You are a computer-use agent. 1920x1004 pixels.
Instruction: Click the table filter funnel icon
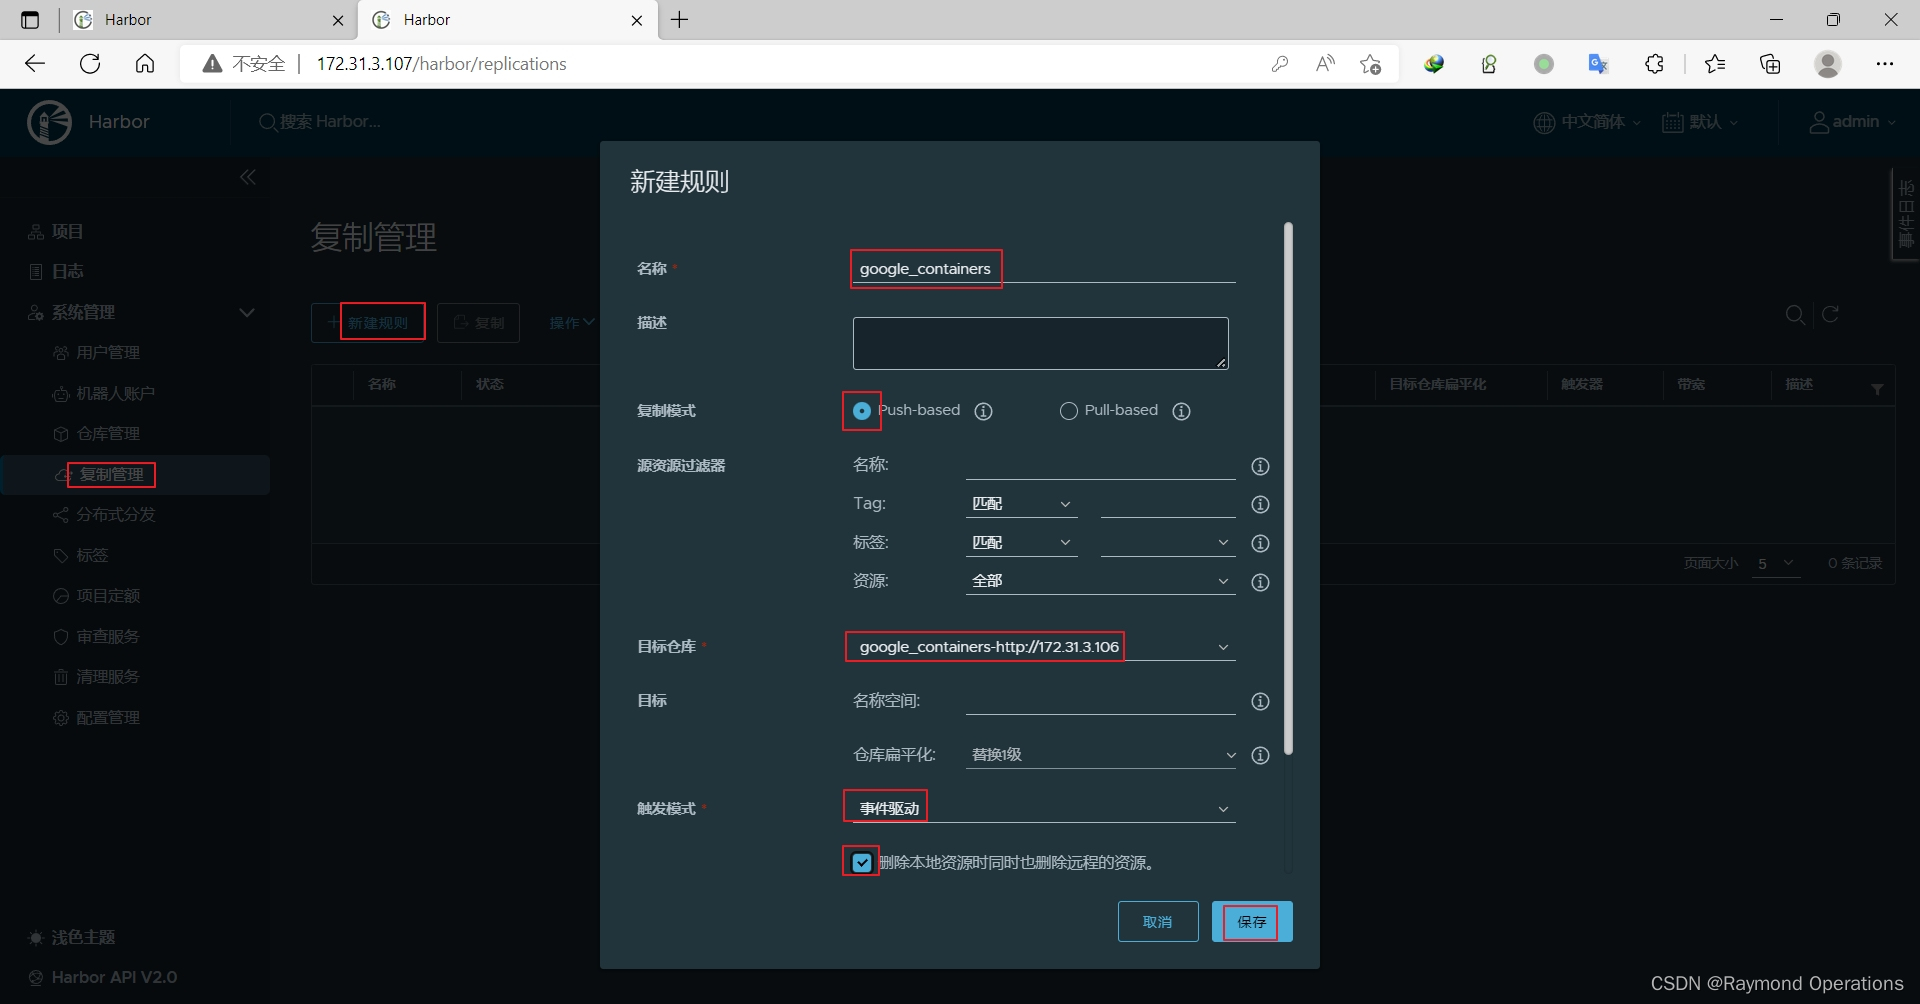point(1877,389)
